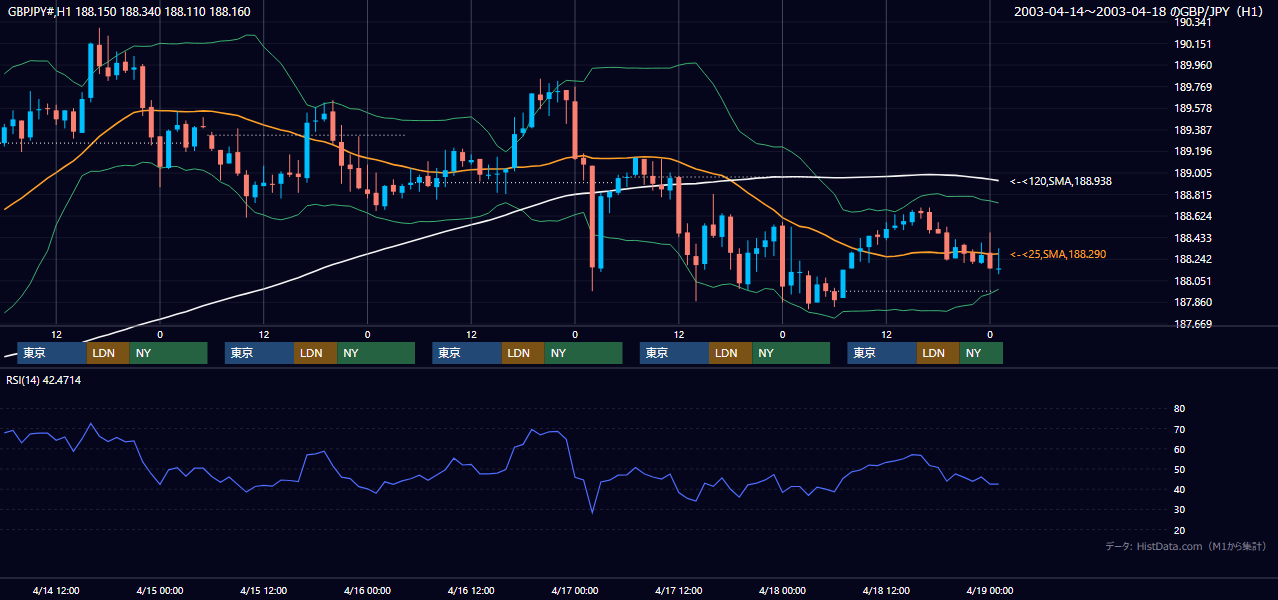Image resolution: width=1278 pixels, height=600 pixels.
Task: Click price axis value 188.624
Action: [1192, 216]
